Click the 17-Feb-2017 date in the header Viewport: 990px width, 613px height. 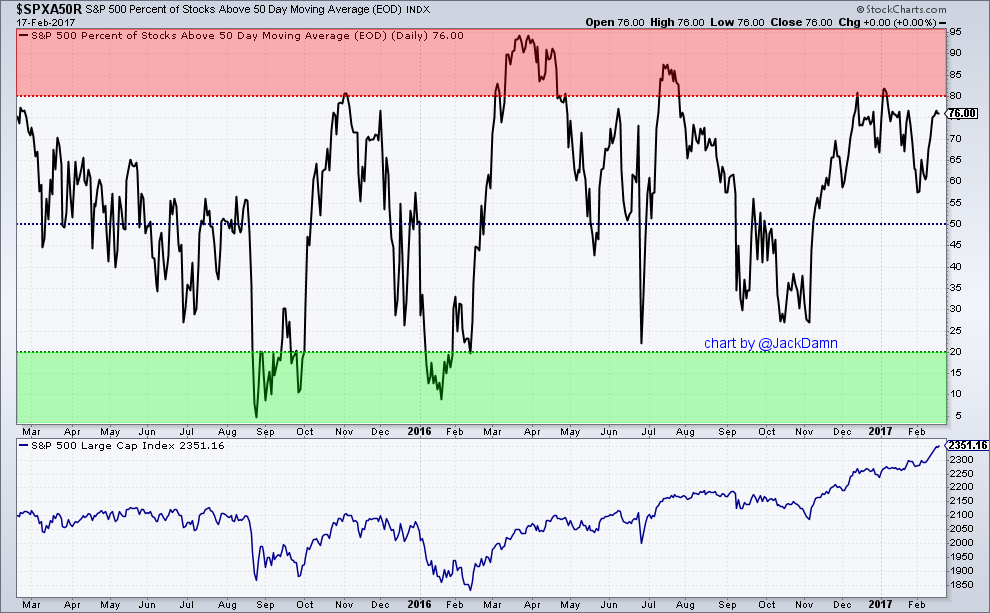45,22
